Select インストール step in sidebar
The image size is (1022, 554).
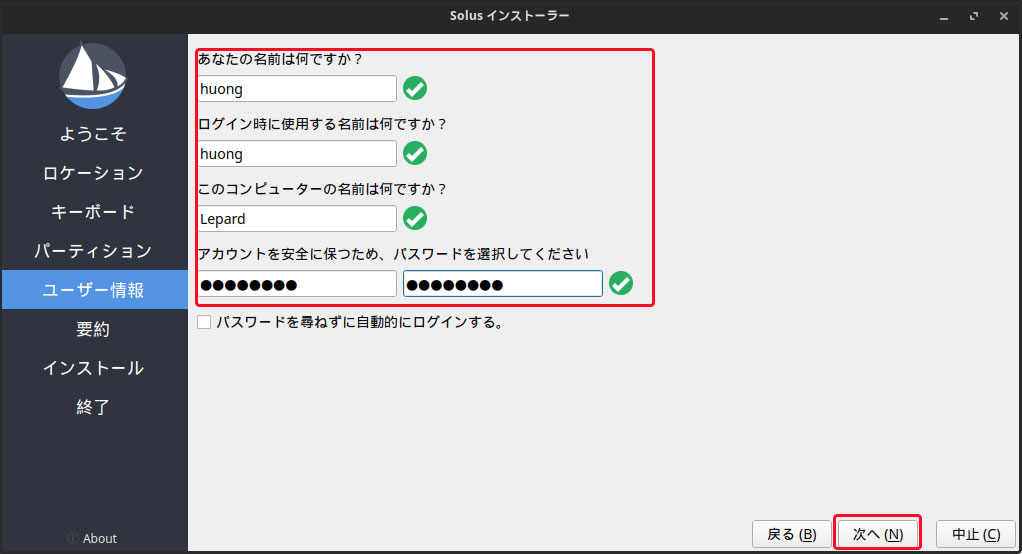tap(93, 368)
